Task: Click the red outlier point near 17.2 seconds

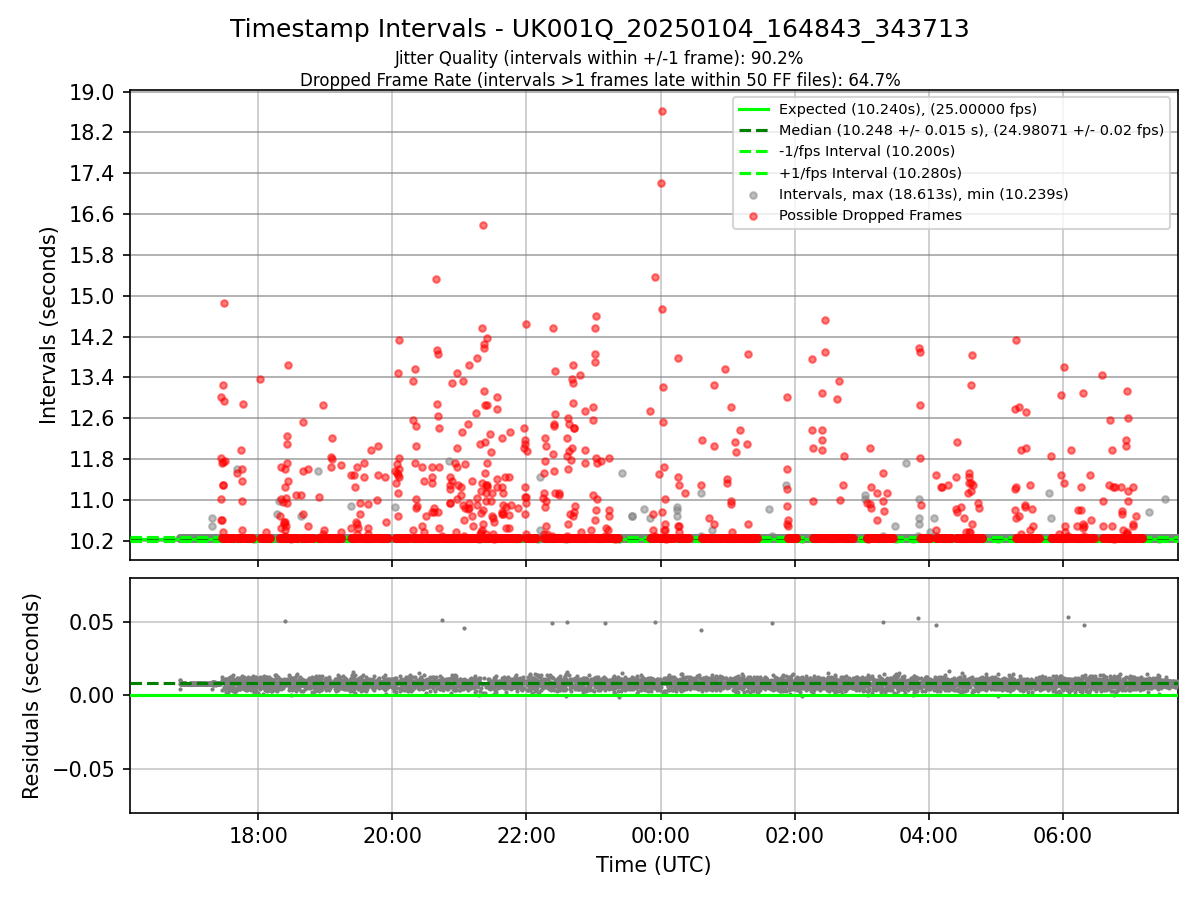Action: click(x=661, y=183)
